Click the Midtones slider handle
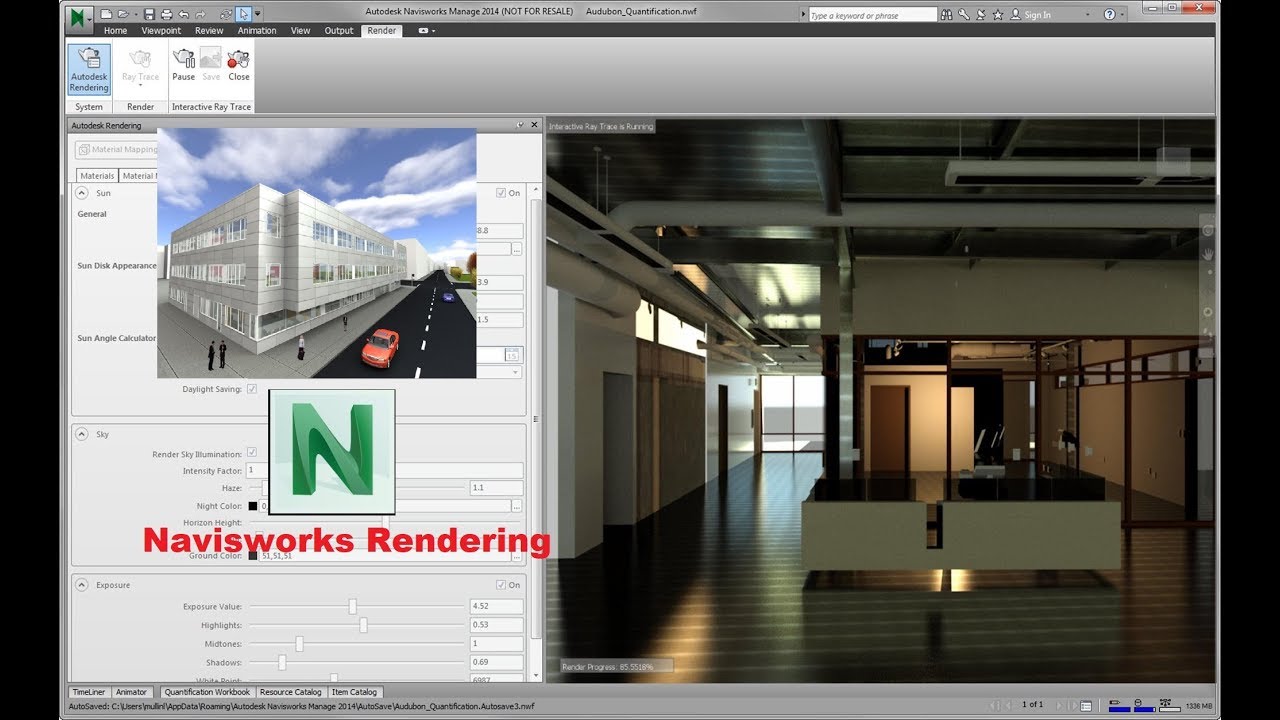 pos(299,644)
